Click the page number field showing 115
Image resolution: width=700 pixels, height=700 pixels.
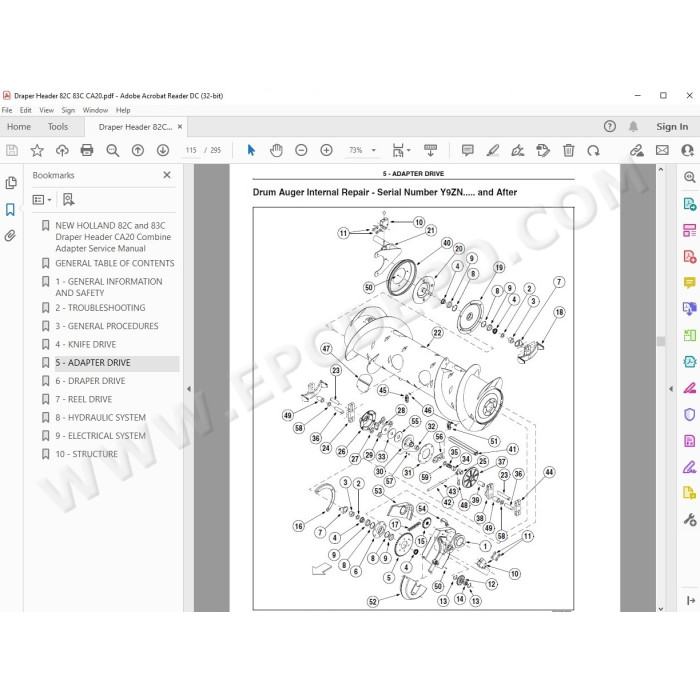point(191,150)
